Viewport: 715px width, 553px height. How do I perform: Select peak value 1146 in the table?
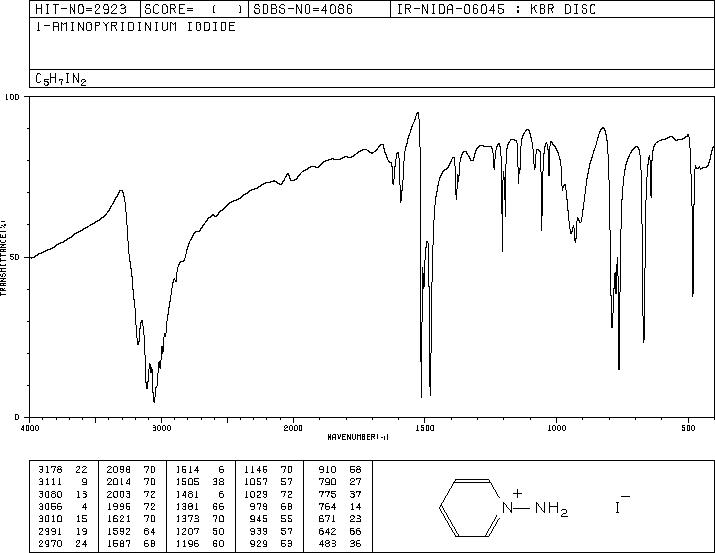(x=256, y=470)
